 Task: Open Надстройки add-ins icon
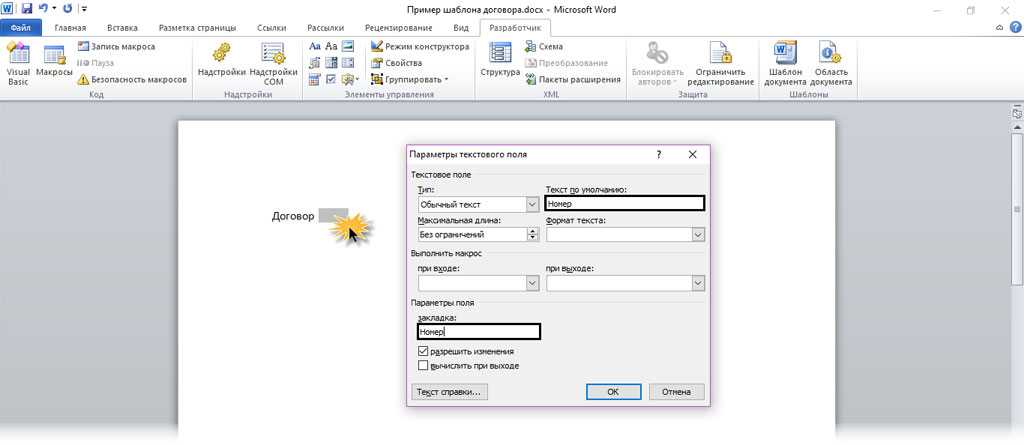point(221,60)
